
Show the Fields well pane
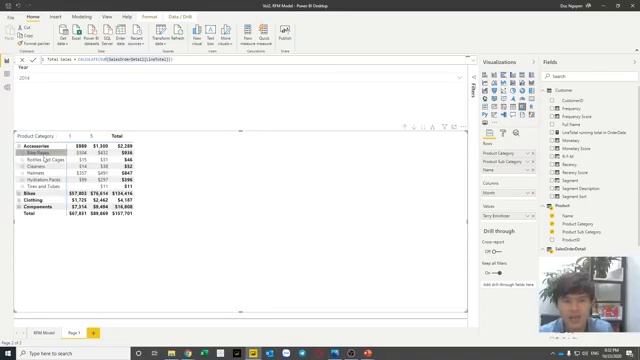(x=489, y=133)
